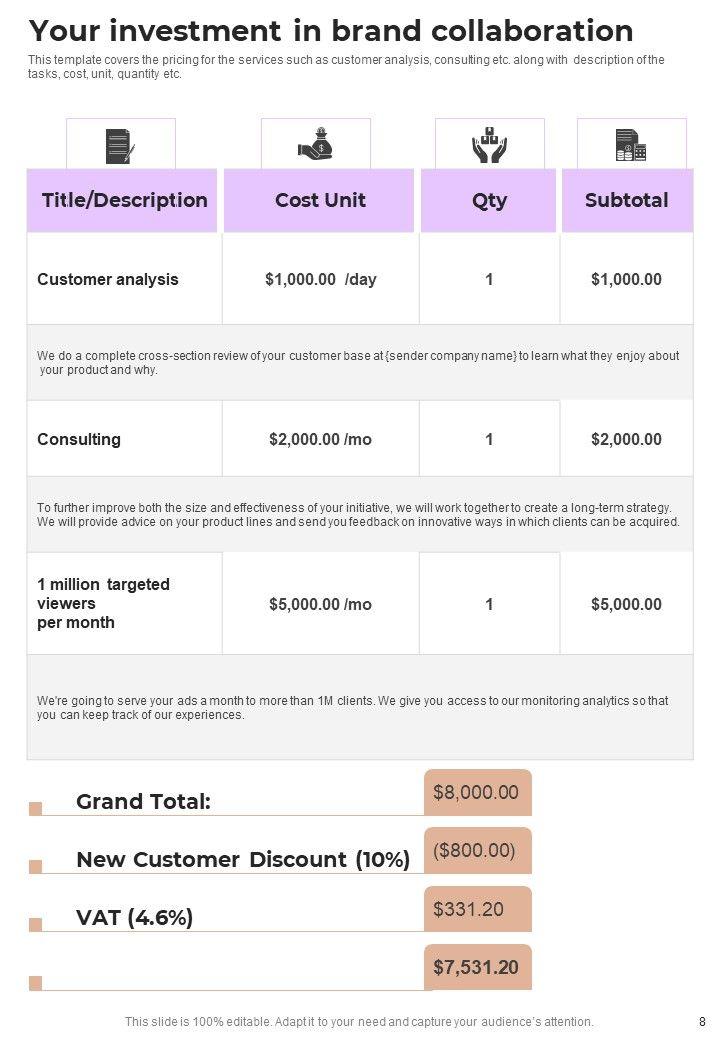Click the hands holding boxes icon
This screenshot has width=720, height=1040.
pyautogui.click(x=489, y=145)
